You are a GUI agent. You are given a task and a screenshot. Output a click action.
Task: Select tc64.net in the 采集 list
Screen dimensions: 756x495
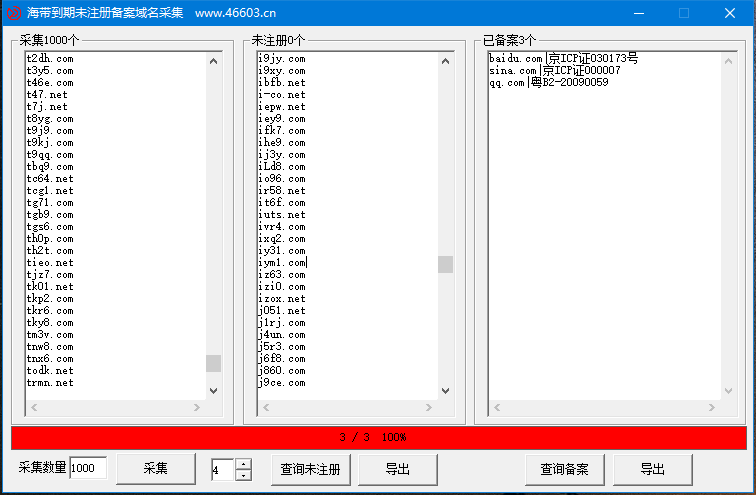(50, 179)
